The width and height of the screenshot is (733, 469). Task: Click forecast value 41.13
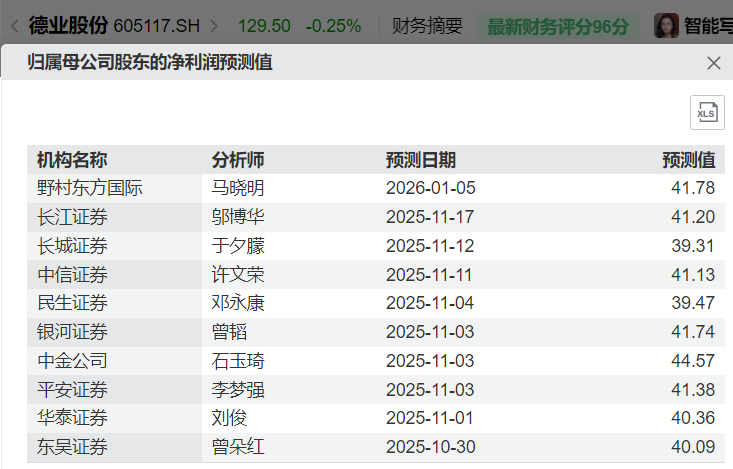(x=693, y=274)
